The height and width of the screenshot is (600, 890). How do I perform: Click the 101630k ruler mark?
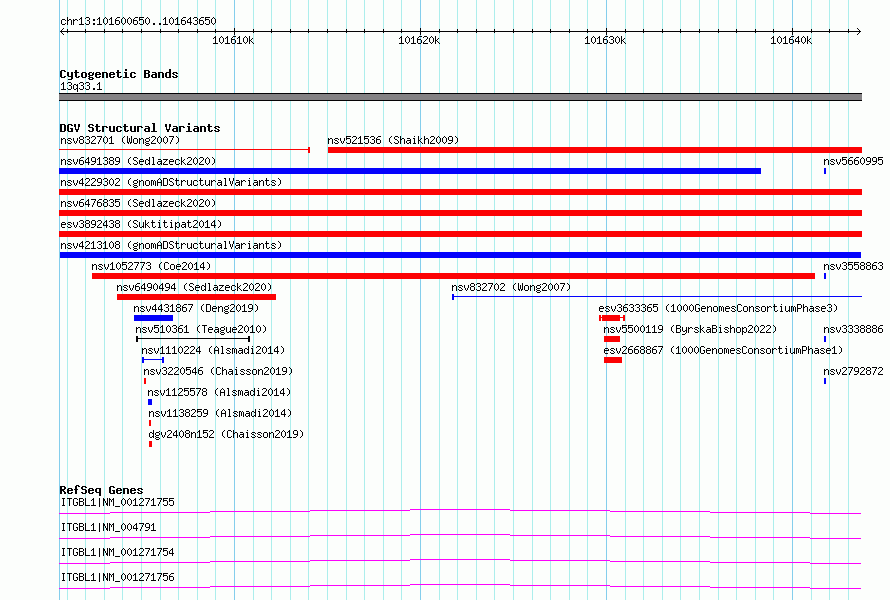tap(605, 40)
